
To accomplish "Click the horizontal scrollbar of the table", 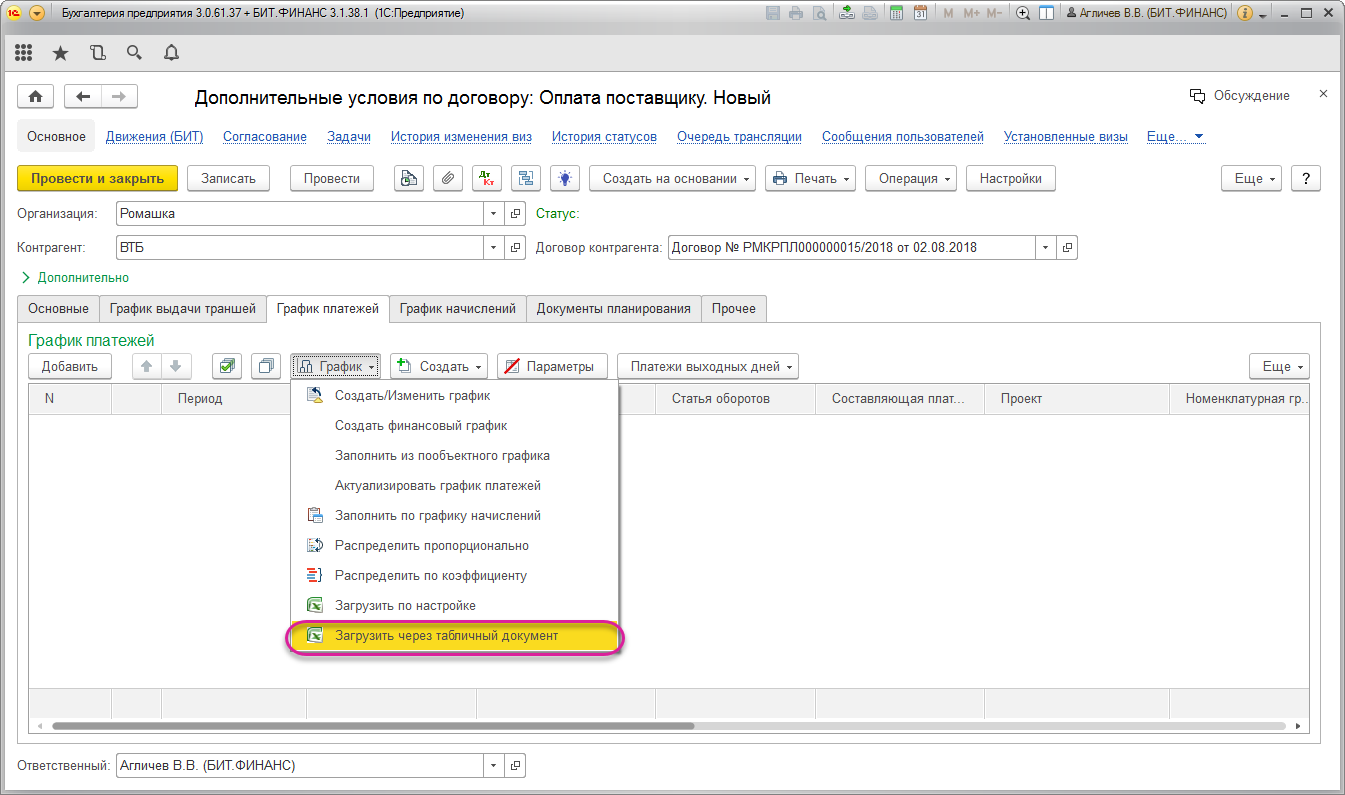I will pos(373,726).
